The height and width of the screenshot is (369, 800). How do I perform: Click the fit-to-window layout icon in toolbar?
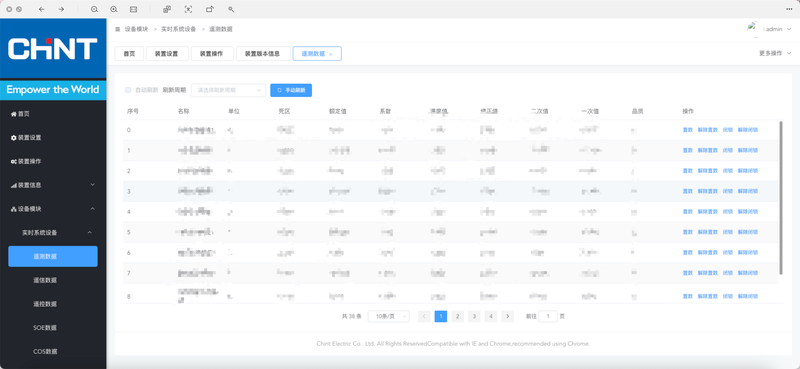(133, 9)
